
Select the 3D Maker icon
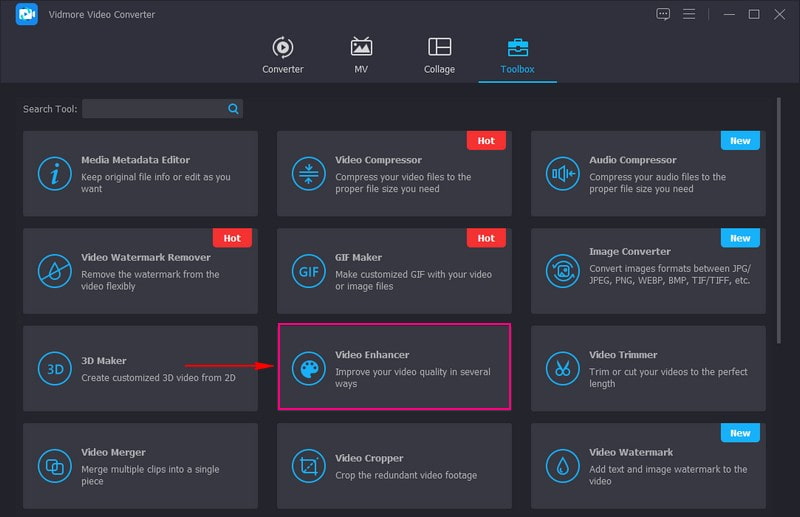(x=54, y=368)
